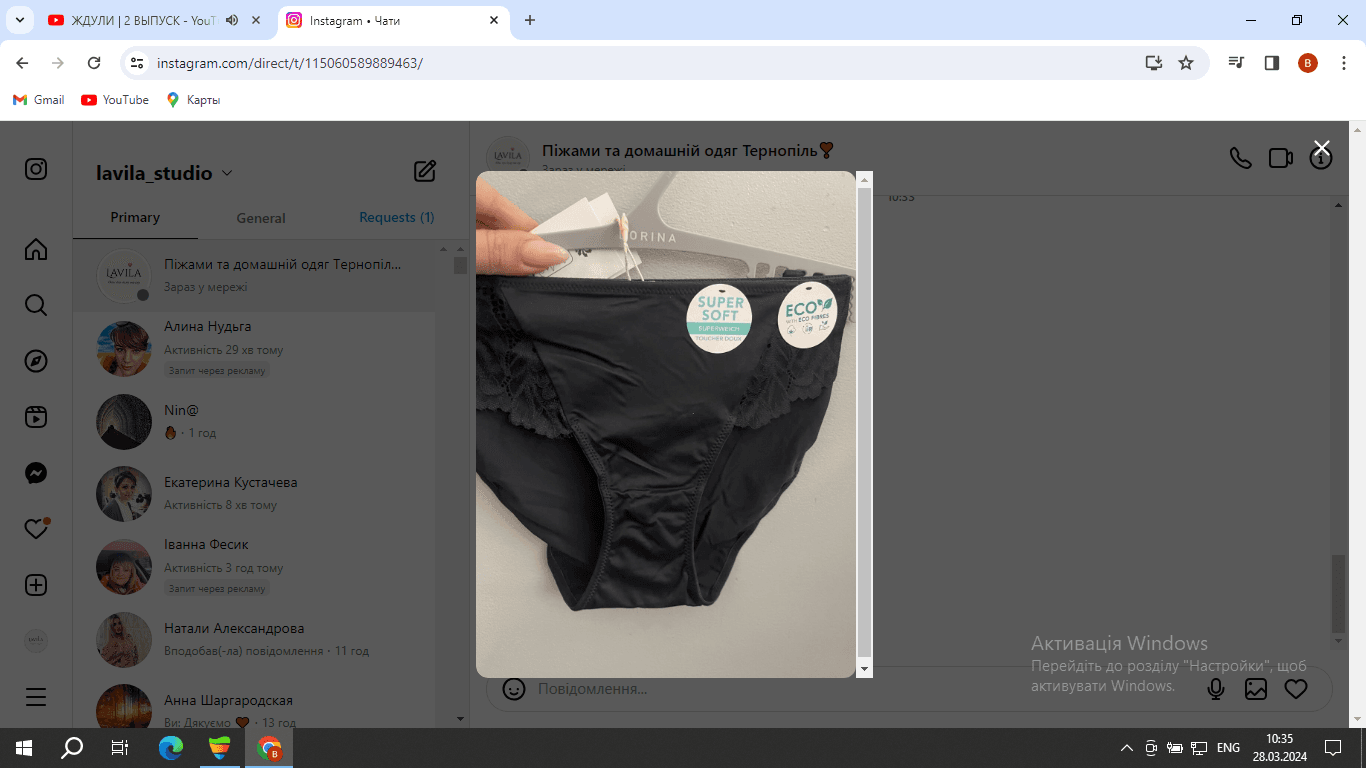Close the Instagram Чати browser tab

[494, 20]
